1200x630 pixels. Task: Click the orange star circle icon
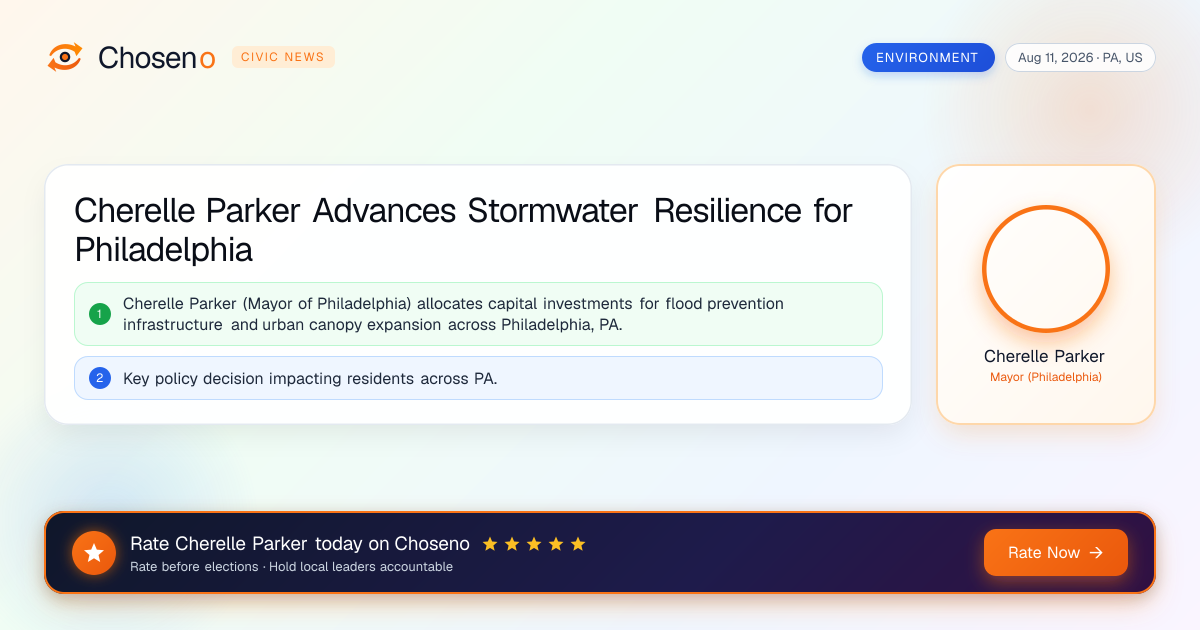(x=94, y=553)
